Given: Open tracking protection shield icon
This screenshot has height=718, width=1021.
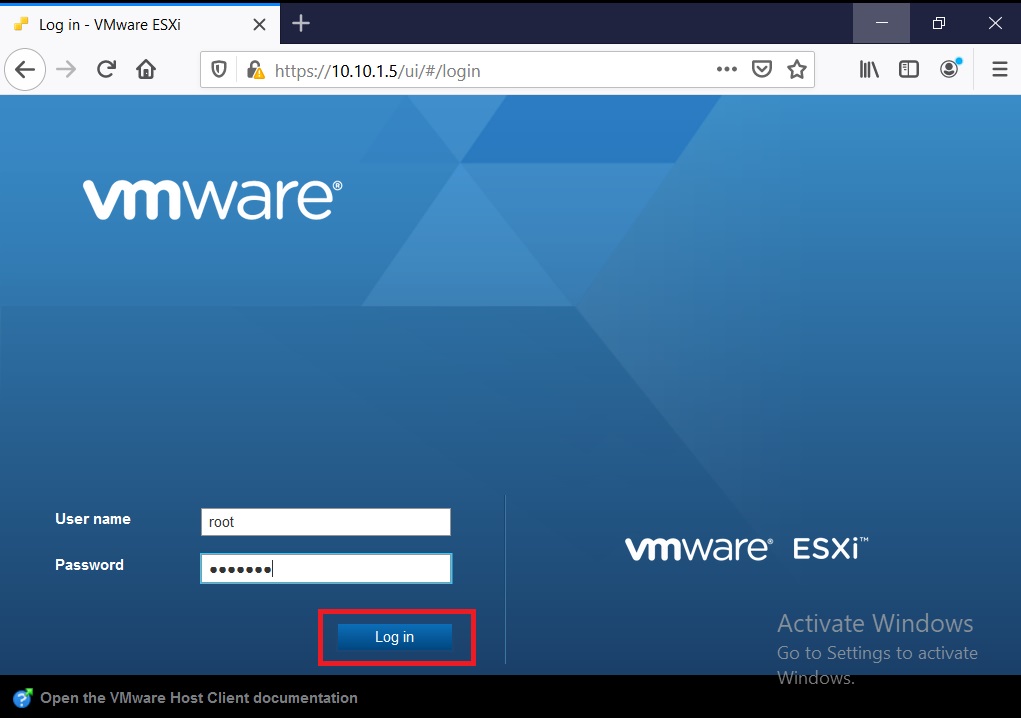Looking at the screenshot, I should click(219, 70).
